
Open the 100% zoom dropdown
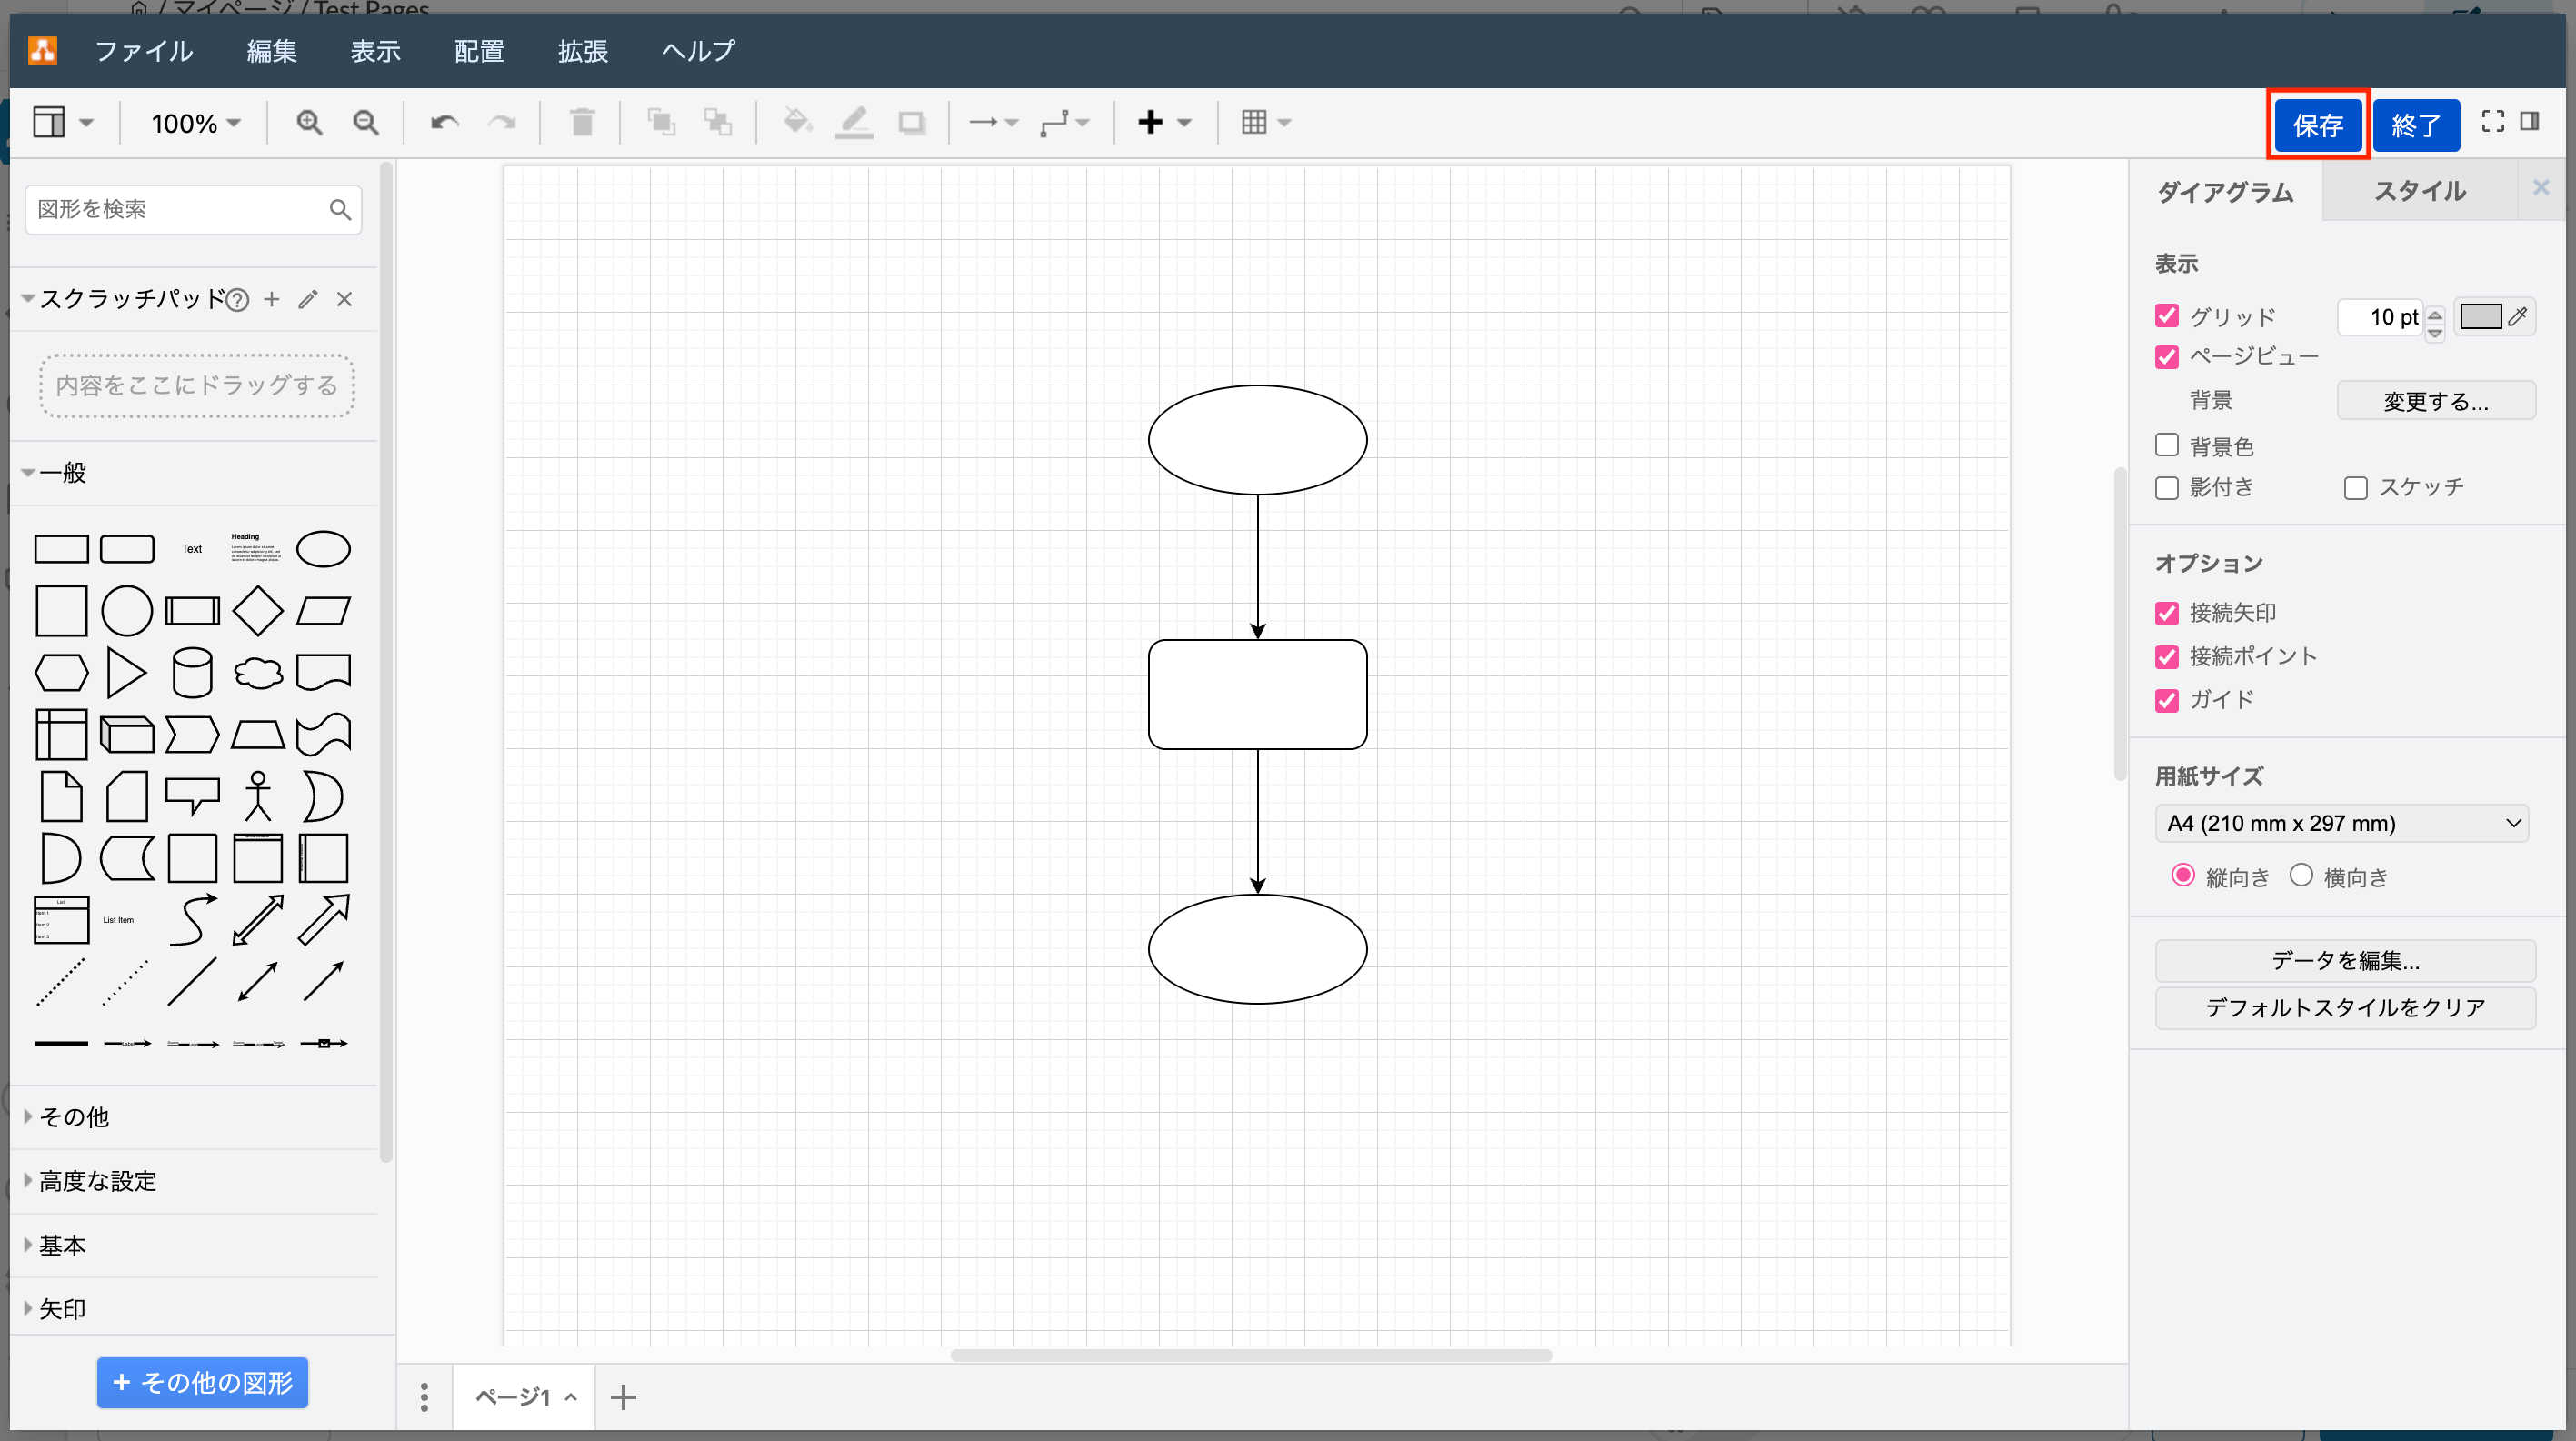click(196, 122)
